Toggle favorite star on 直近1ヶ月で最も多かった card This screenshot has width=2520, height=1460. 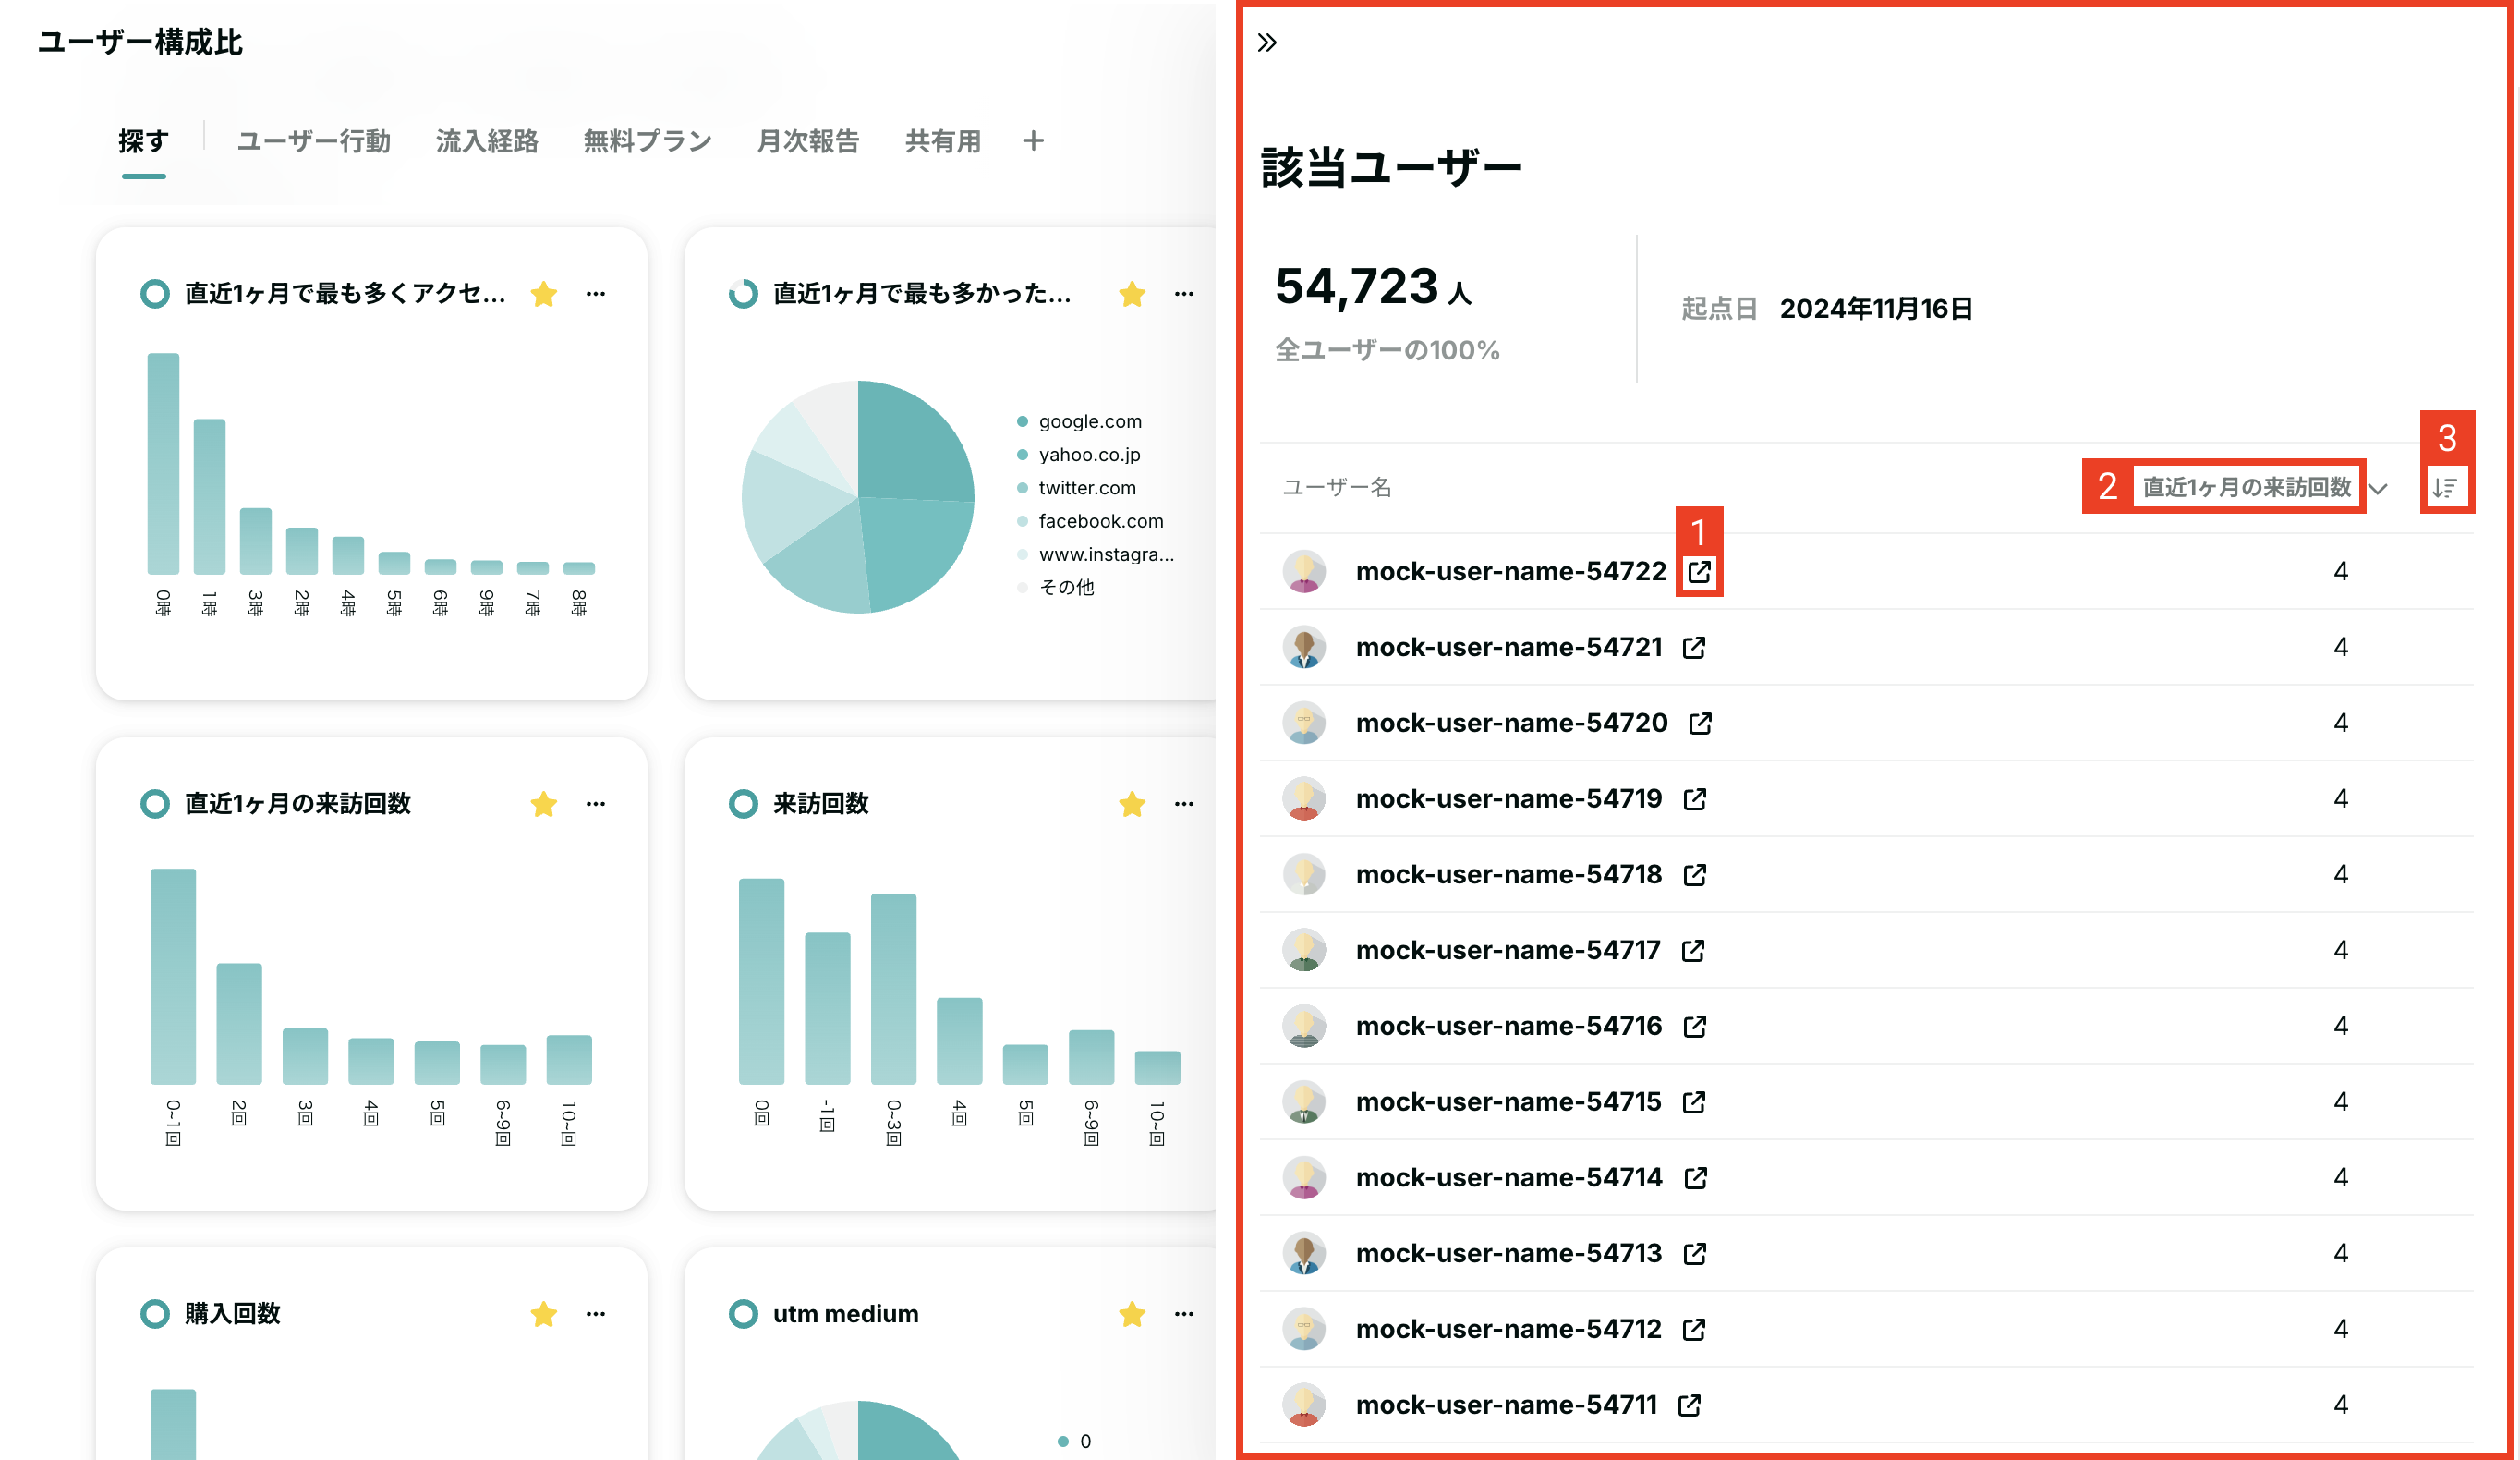point(1132,294)
